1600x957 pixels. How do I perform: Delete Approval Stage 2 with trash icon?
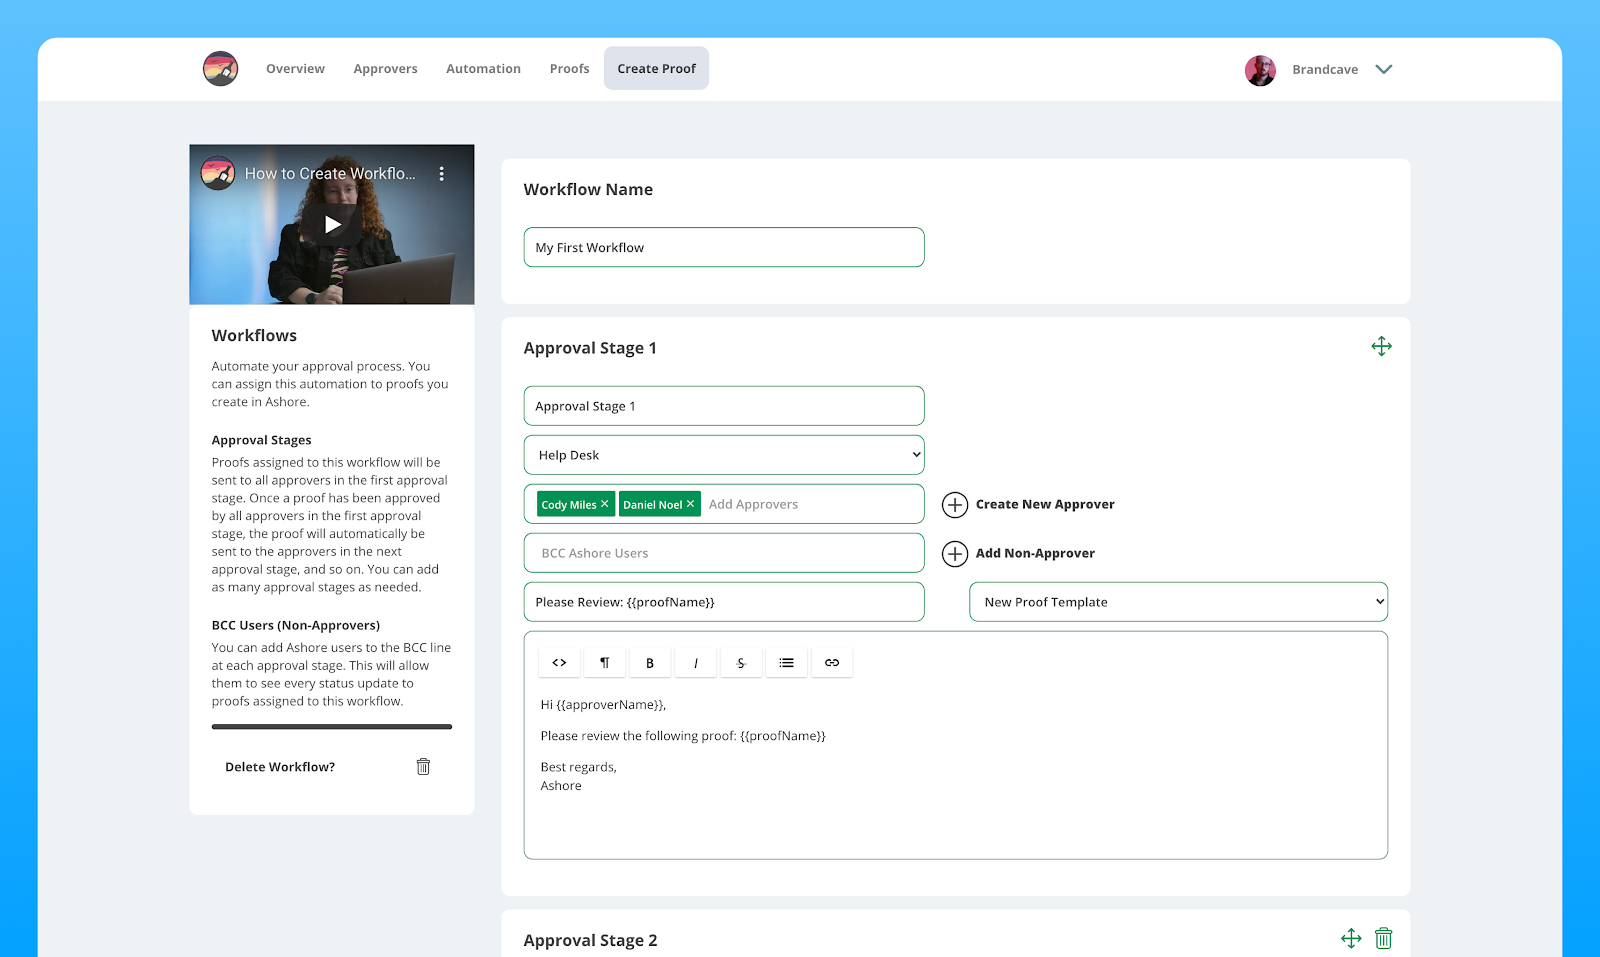1384,938
